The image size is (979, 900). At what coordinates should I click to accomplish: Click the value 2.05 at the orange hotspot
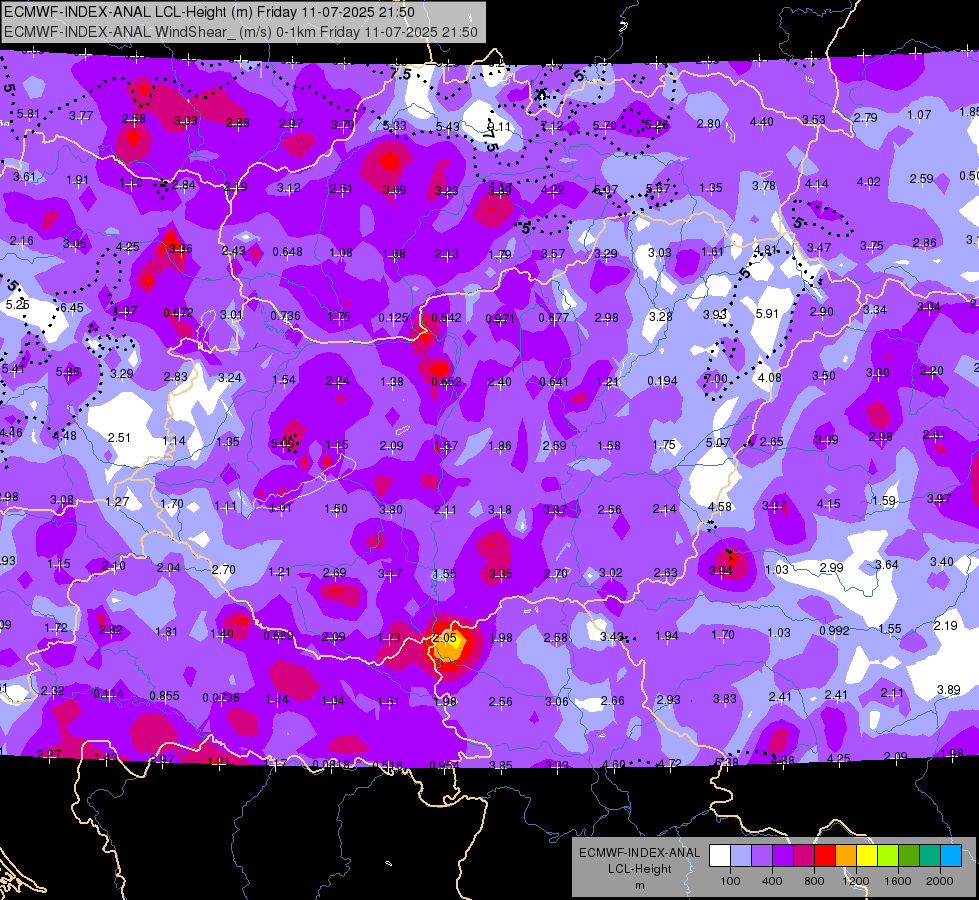pyautogui.click(x=444, y=638)
